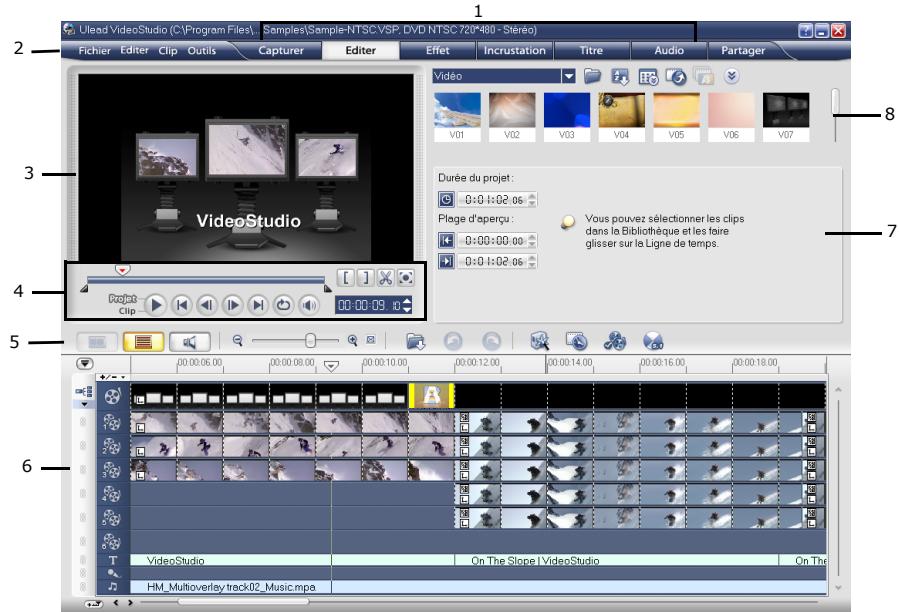
Task: Step to the next frame
Action: point(233,305)
